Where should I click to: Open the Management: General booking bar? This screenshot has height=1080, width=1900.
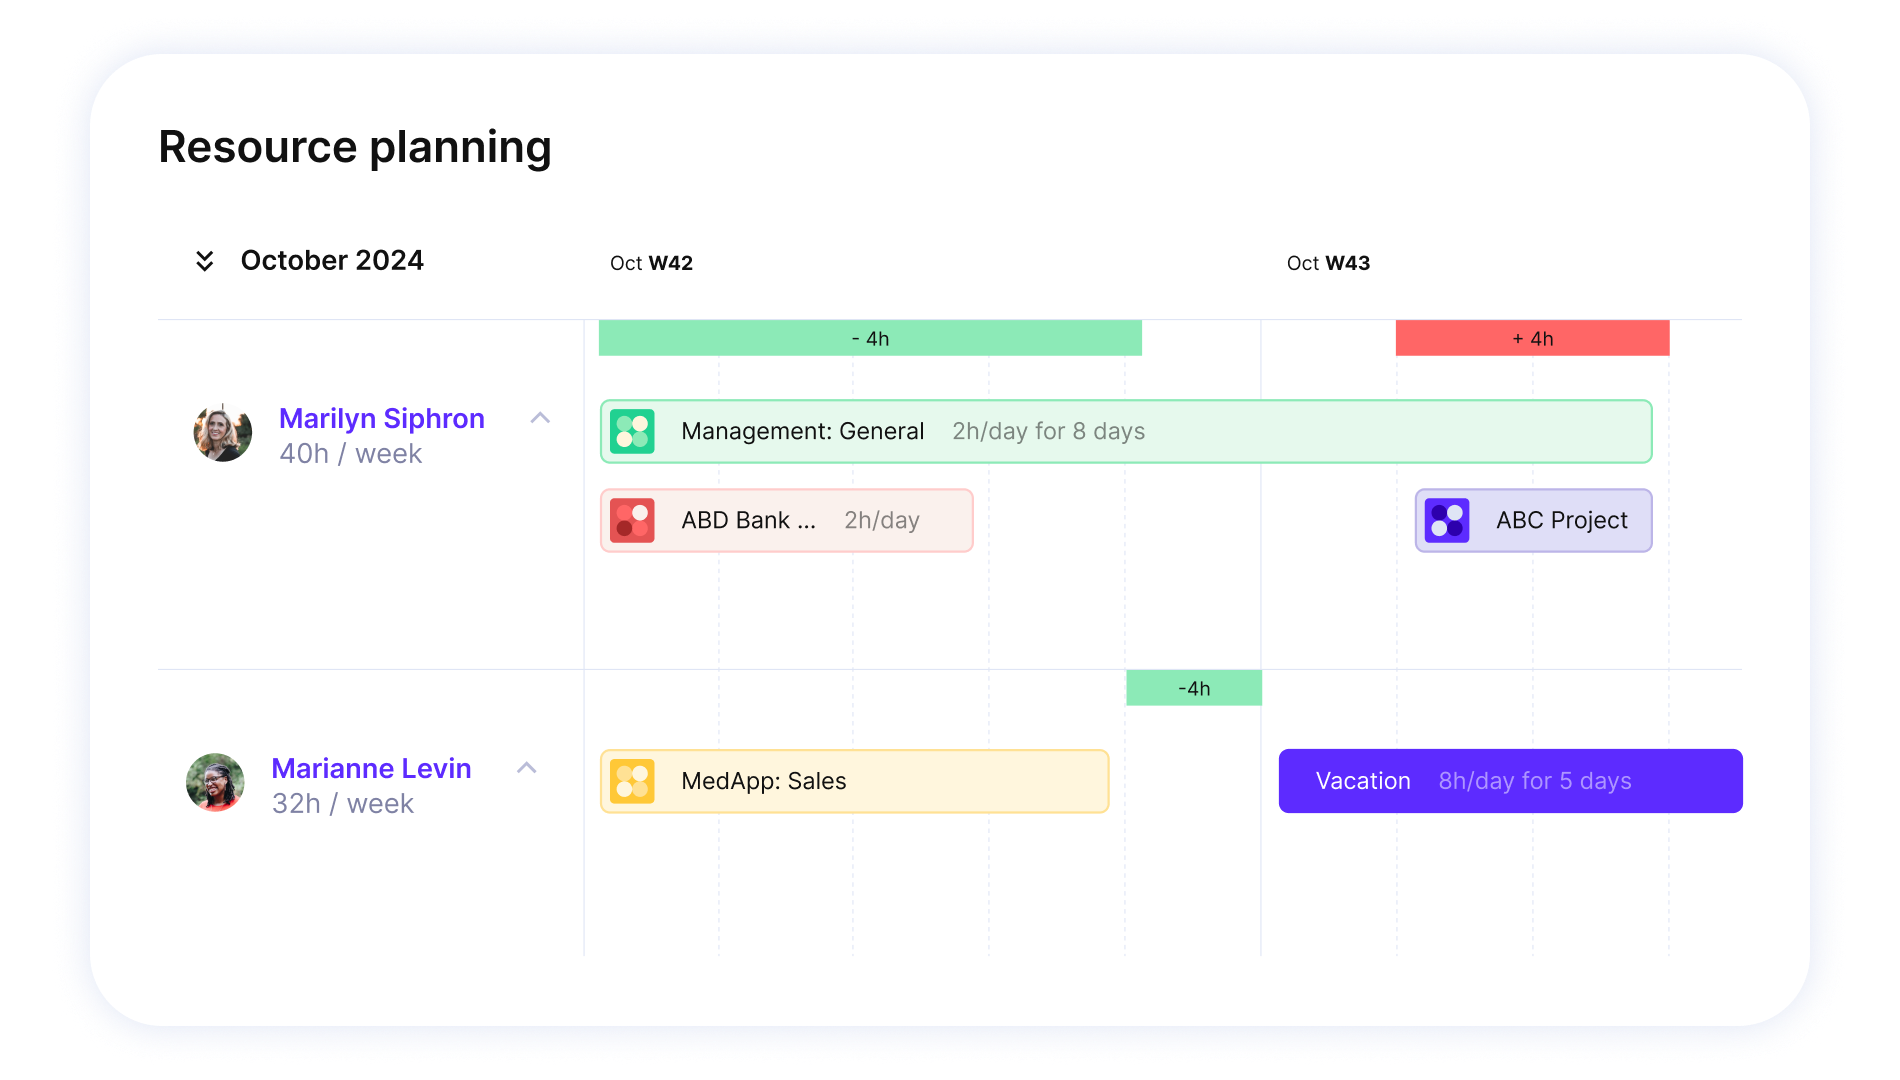pos(1126,432)
